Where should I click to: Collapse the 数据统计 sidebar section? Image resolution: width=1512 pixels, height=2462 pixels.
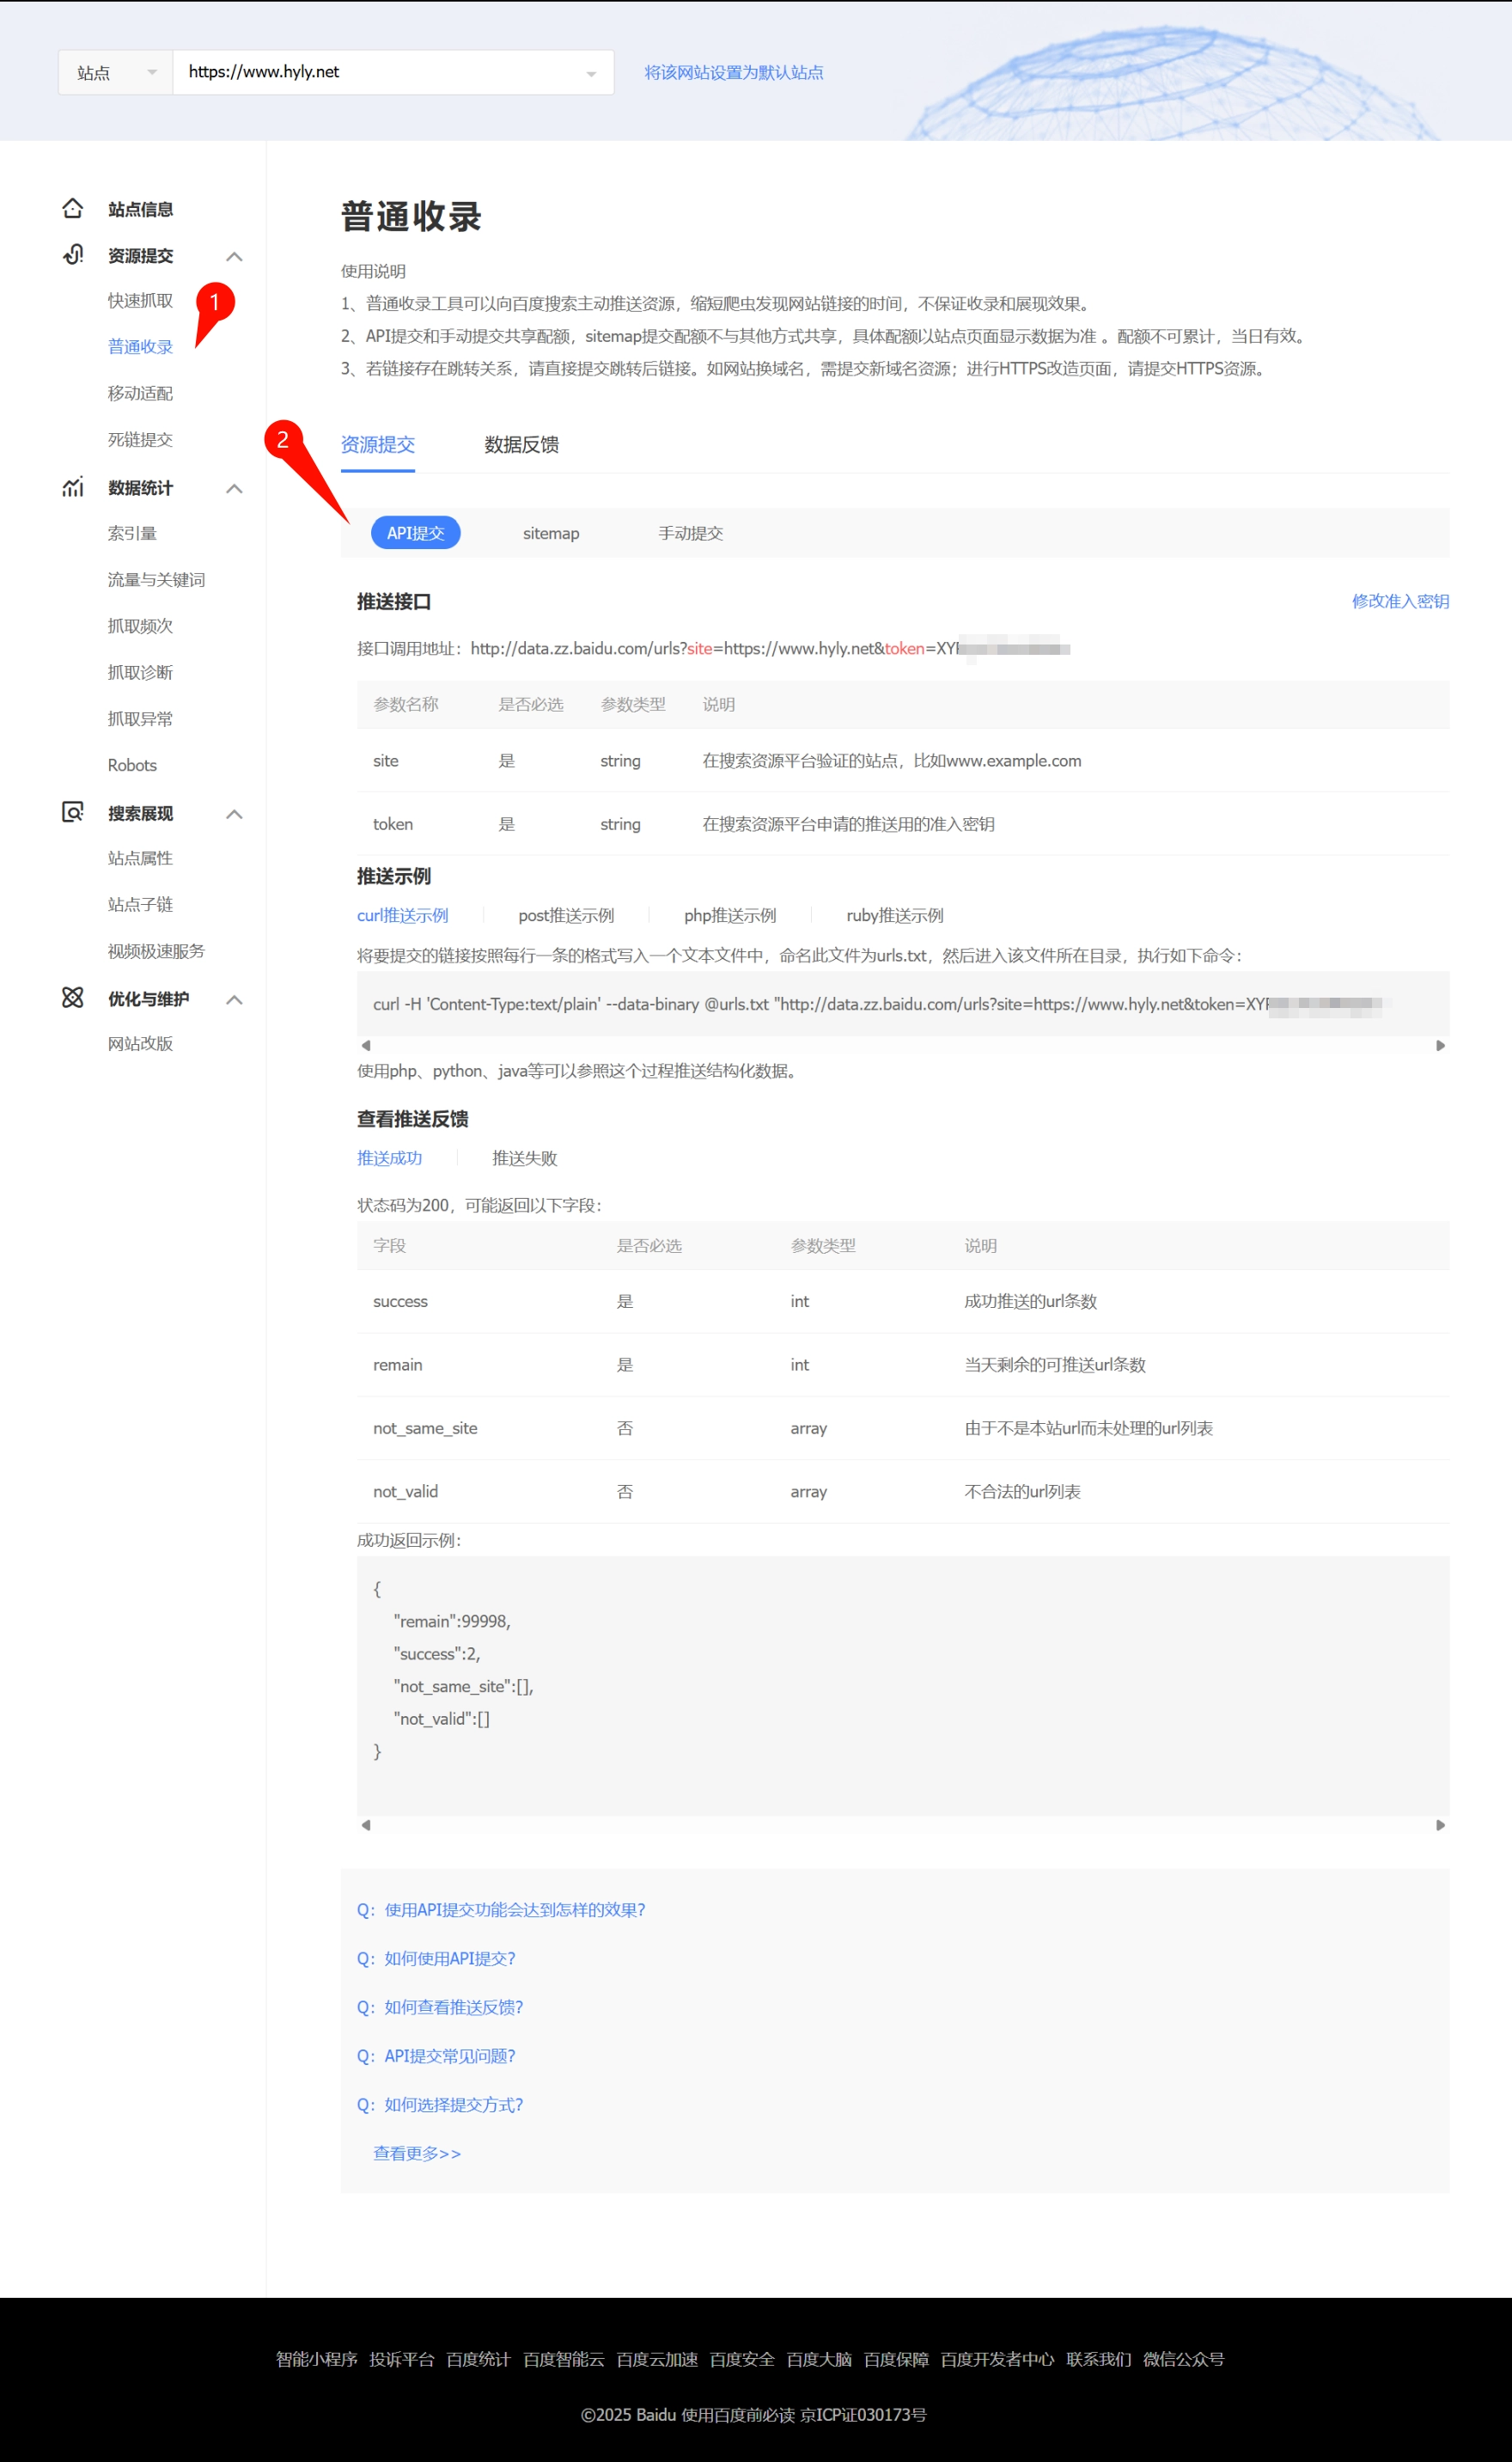tap(234, 489)
